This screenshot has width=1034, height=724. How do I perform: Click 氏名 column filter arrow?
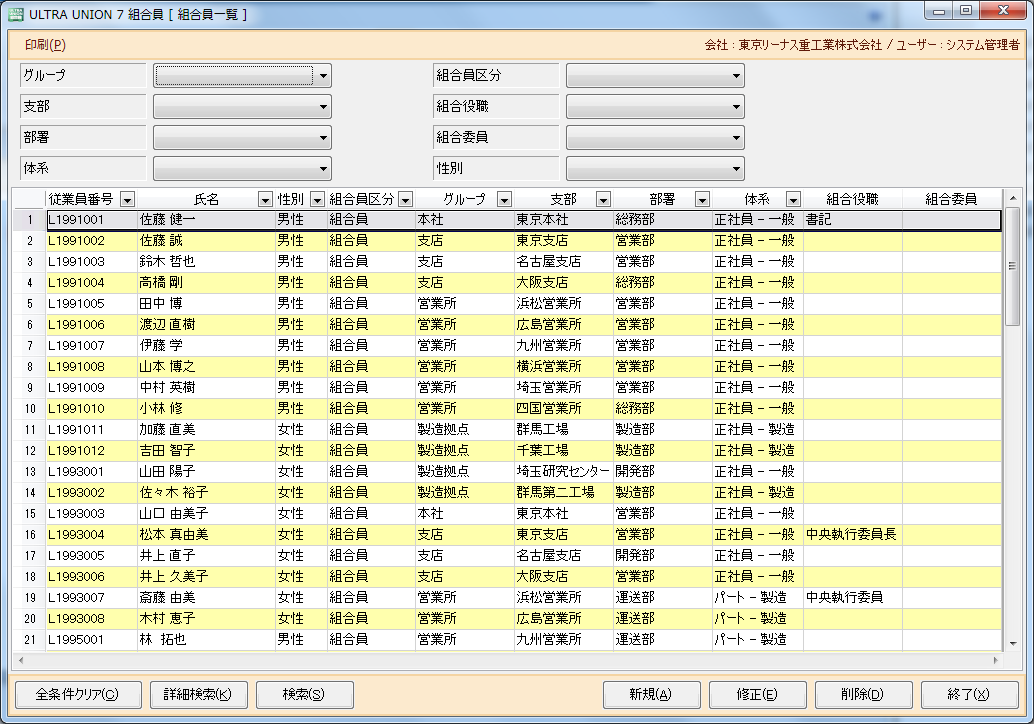(265, 199)
